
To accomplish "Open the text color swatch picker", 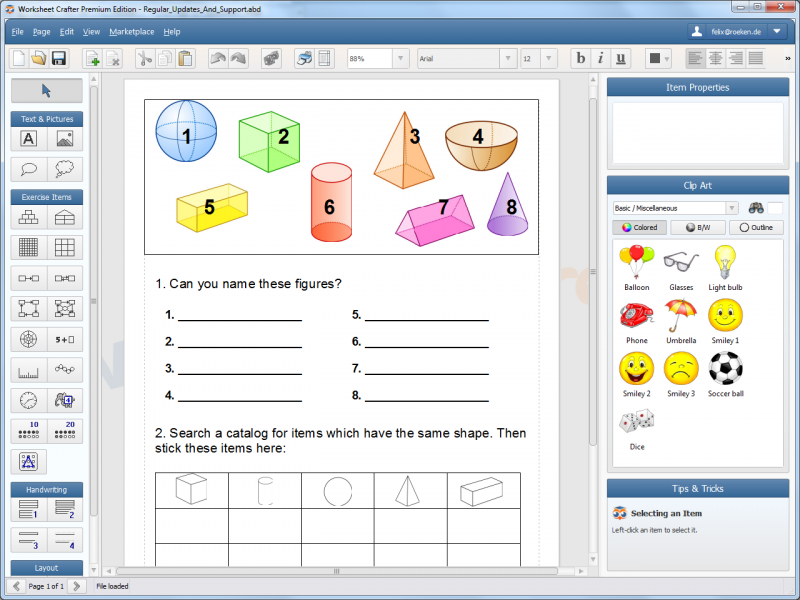I will coord(657,59).
